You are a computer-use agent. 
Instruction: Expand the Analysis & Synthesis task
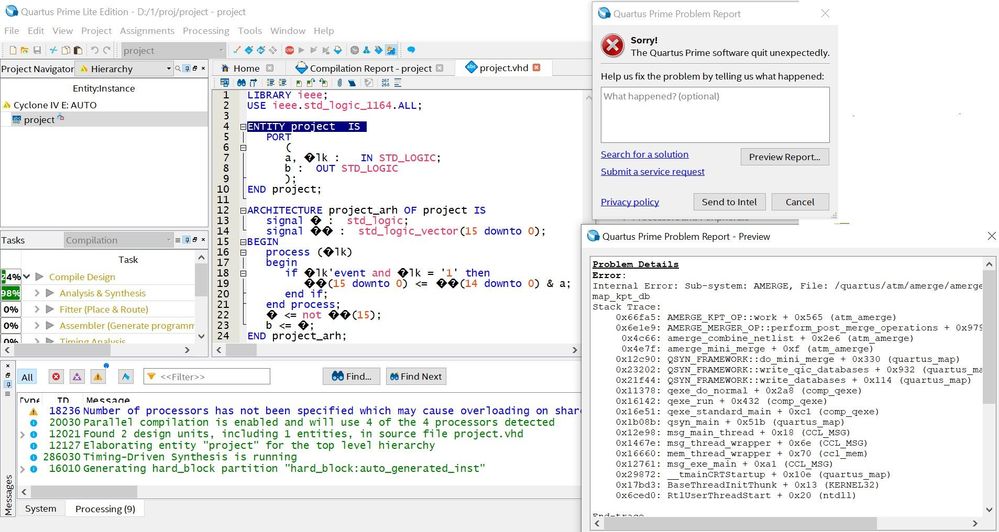coord(37,293)
